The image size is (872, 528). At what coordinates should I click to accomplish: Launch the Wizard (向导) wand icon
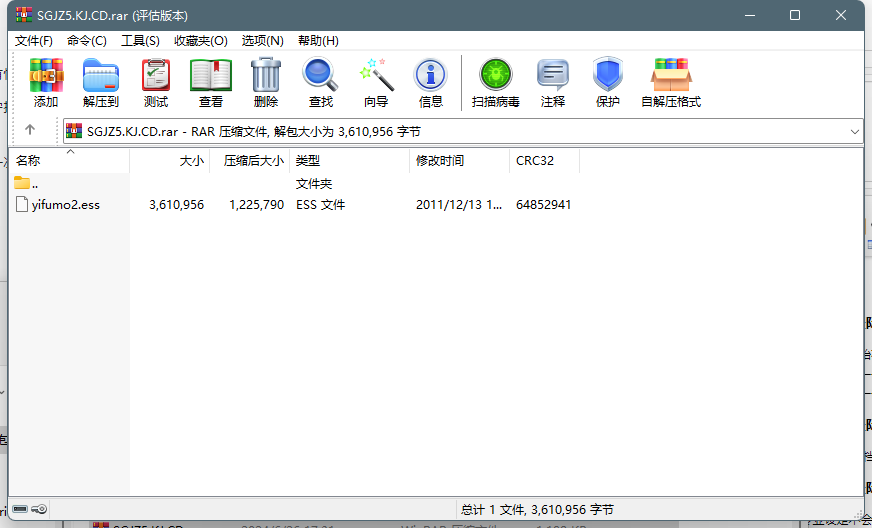point(376,82)
